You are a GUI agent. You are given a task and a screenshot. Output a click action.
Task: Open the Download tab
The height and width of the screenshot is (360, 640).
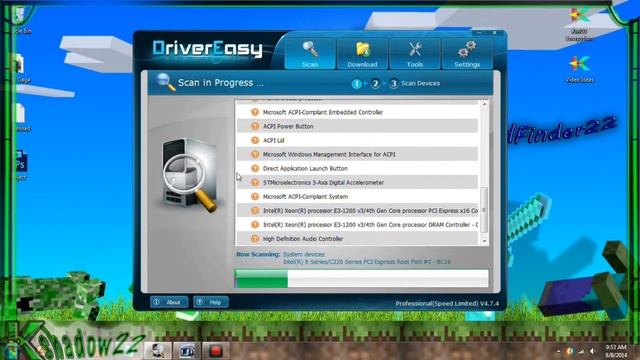[x=362, y=53]
